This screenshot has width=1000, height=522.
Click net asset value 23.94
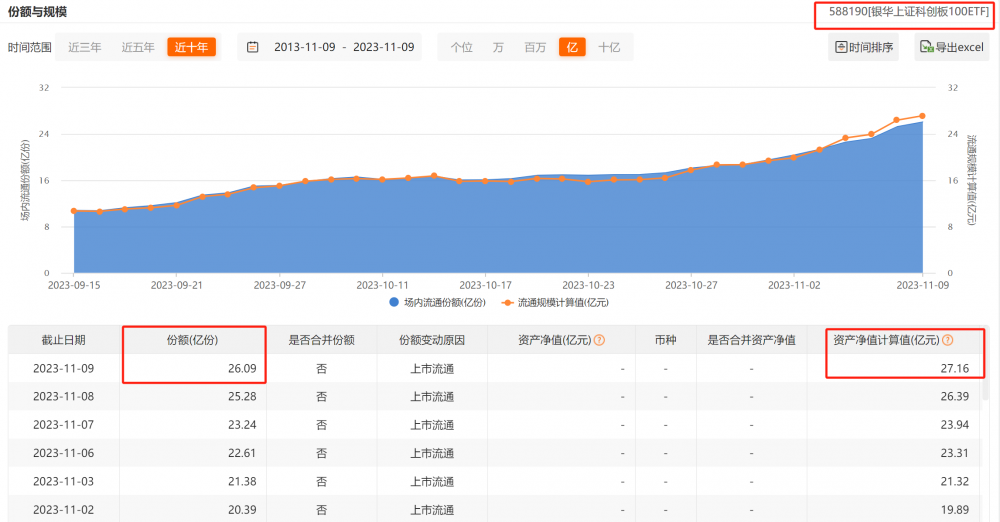[x=955, y=424]
